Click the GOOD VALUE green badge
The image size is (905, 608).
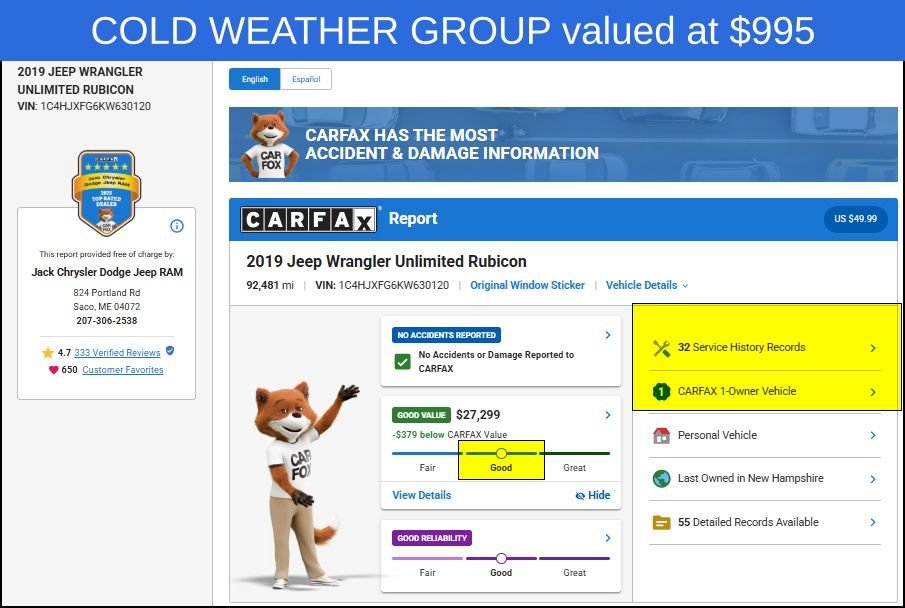421,415
